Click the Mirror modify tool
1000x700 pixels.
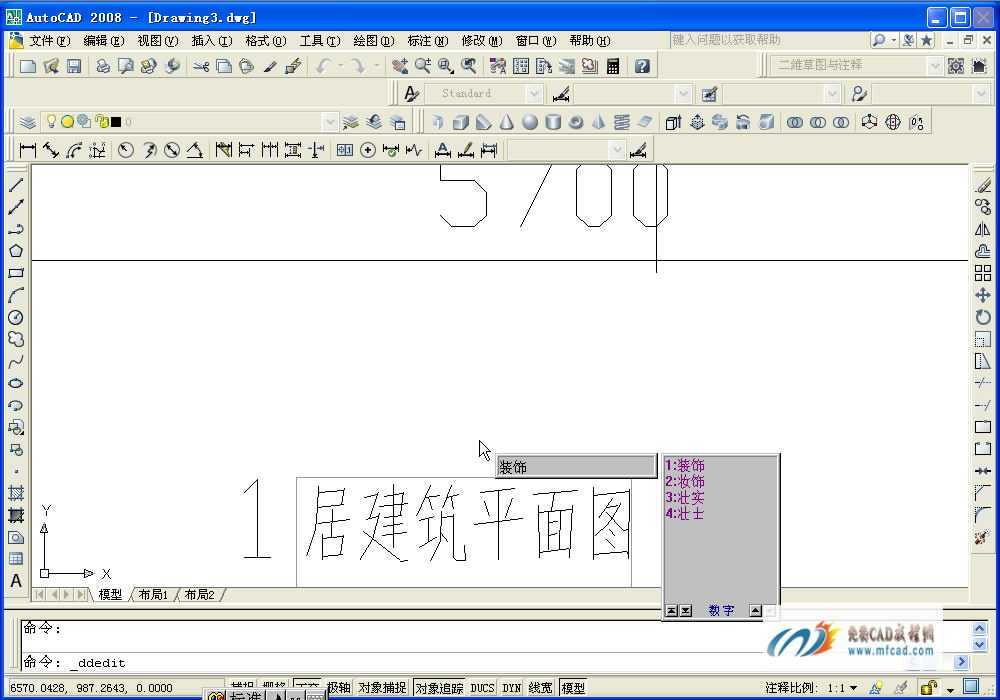point(983,229)
